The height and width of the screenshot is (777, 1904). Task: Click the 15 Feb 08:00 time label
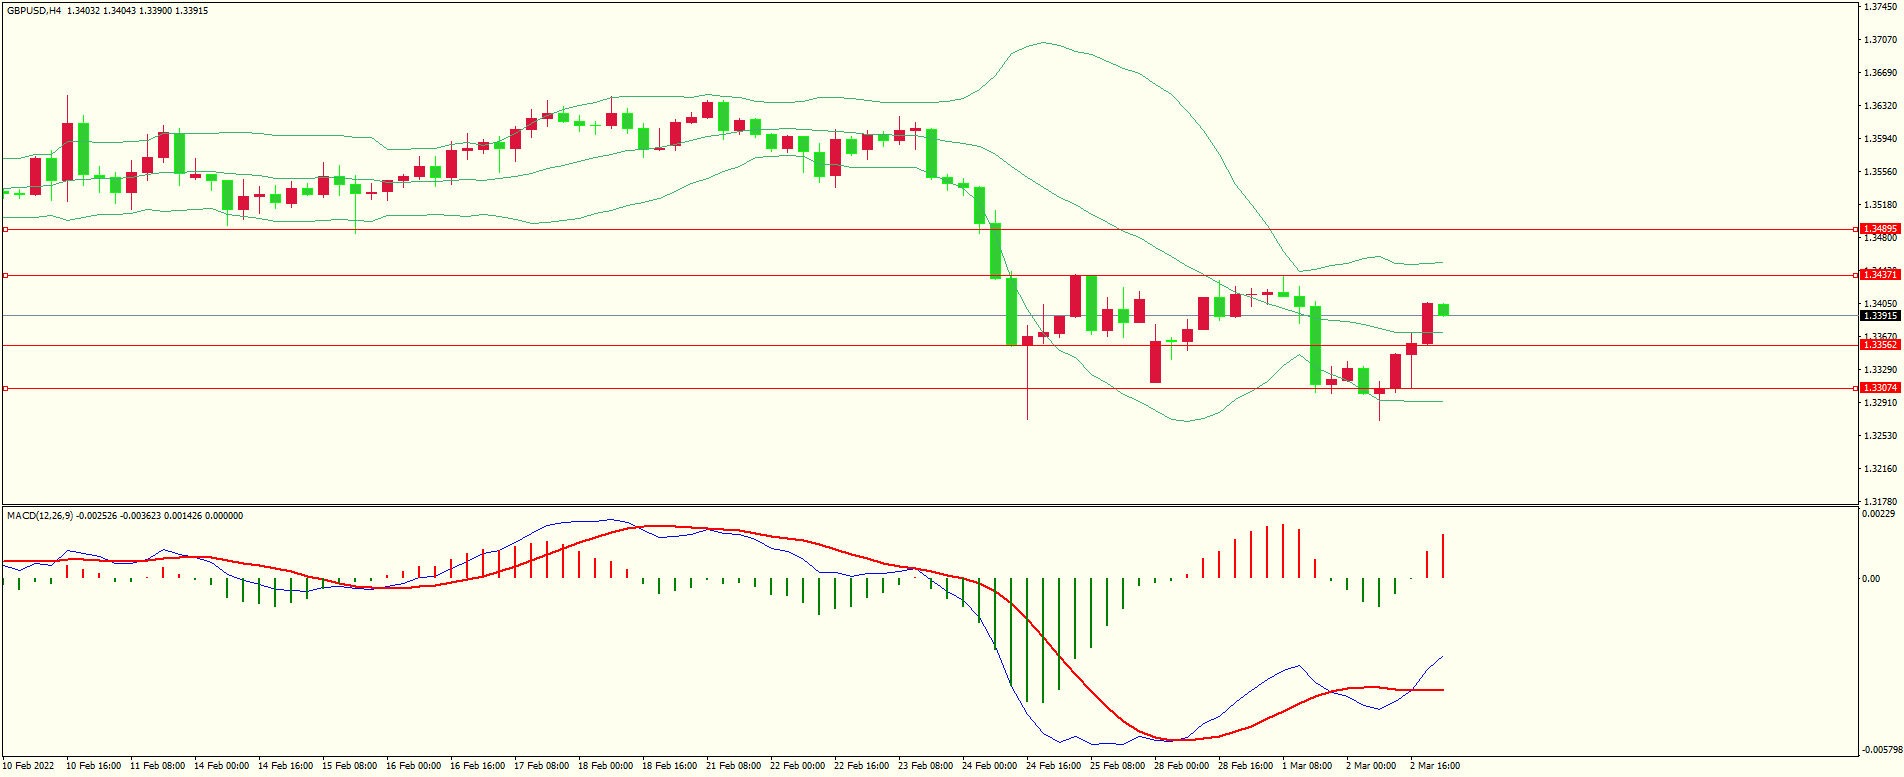click(x=350, y=766)
